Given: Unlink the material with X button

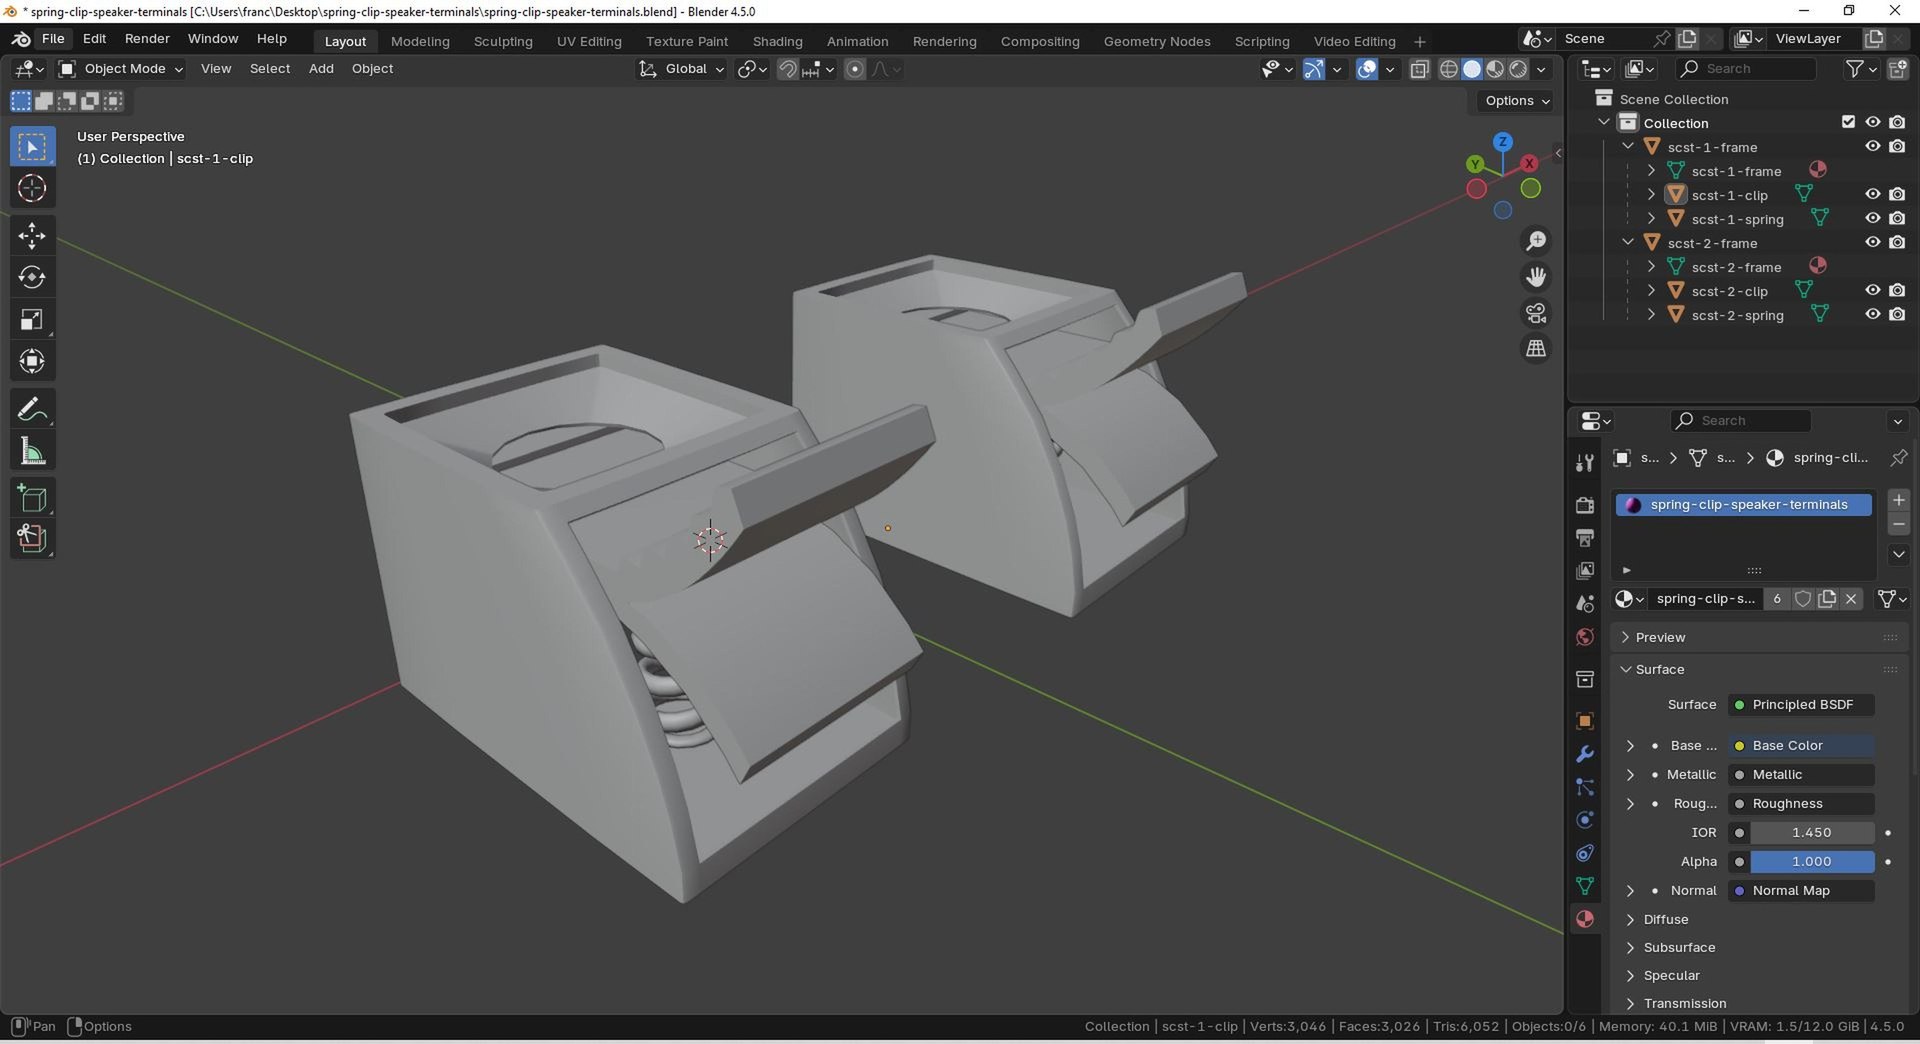Looking at the screenshot, I should click(x=1851, y=599).
